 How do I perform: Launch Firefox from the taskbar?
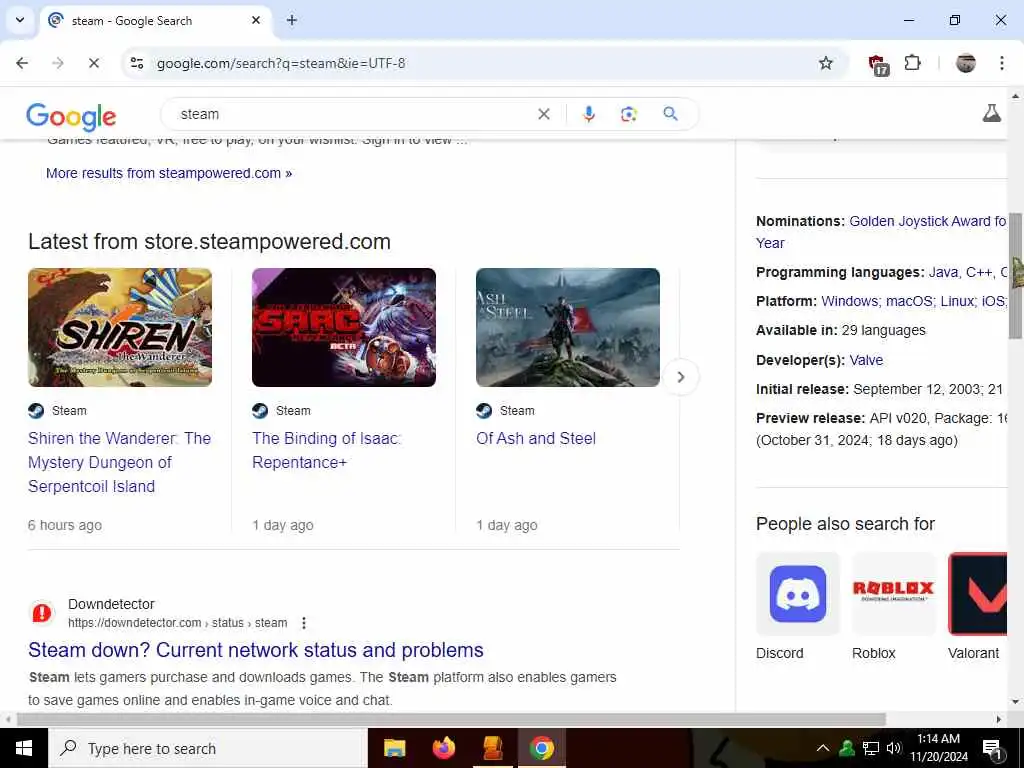444,748
